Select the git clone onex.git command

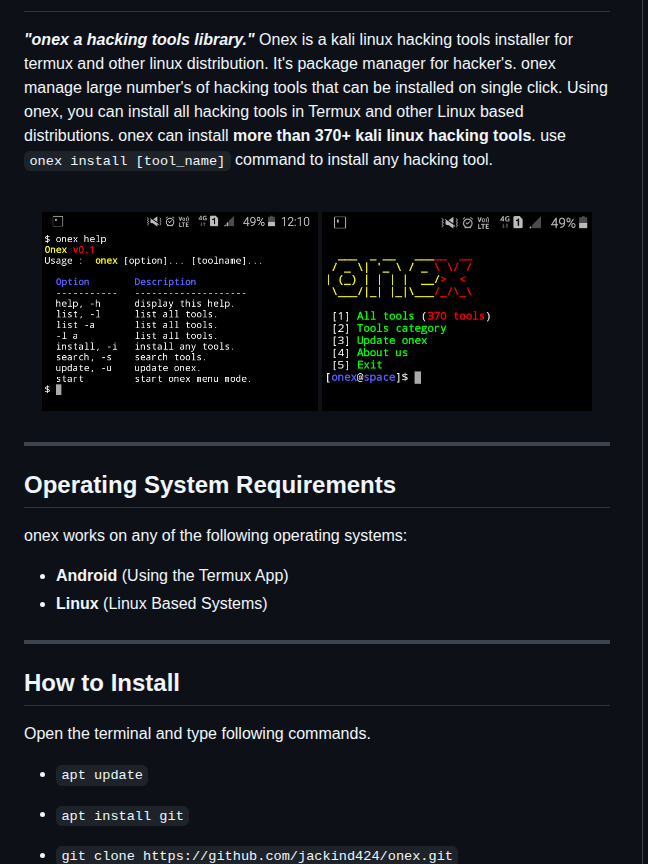257,856
